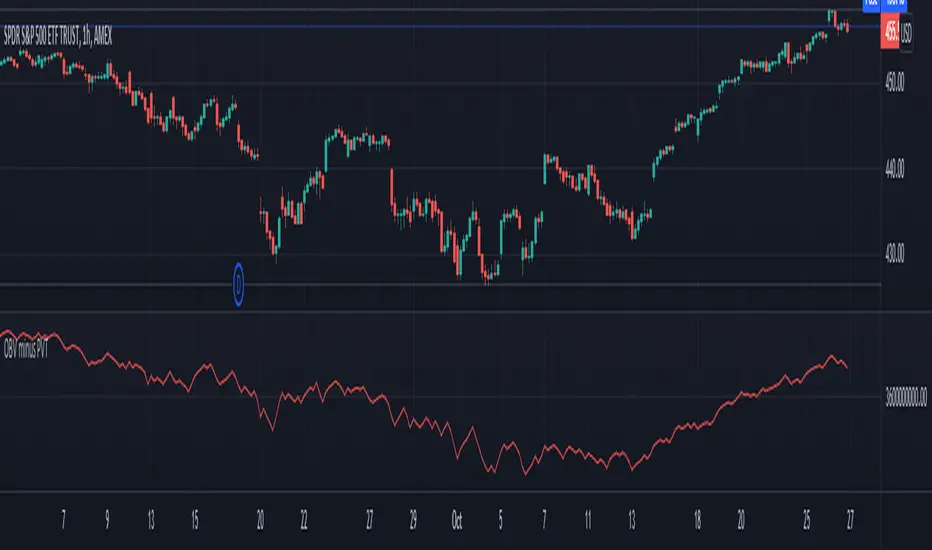Click the left blue label in the top-right corner

[x=871, y=5]
